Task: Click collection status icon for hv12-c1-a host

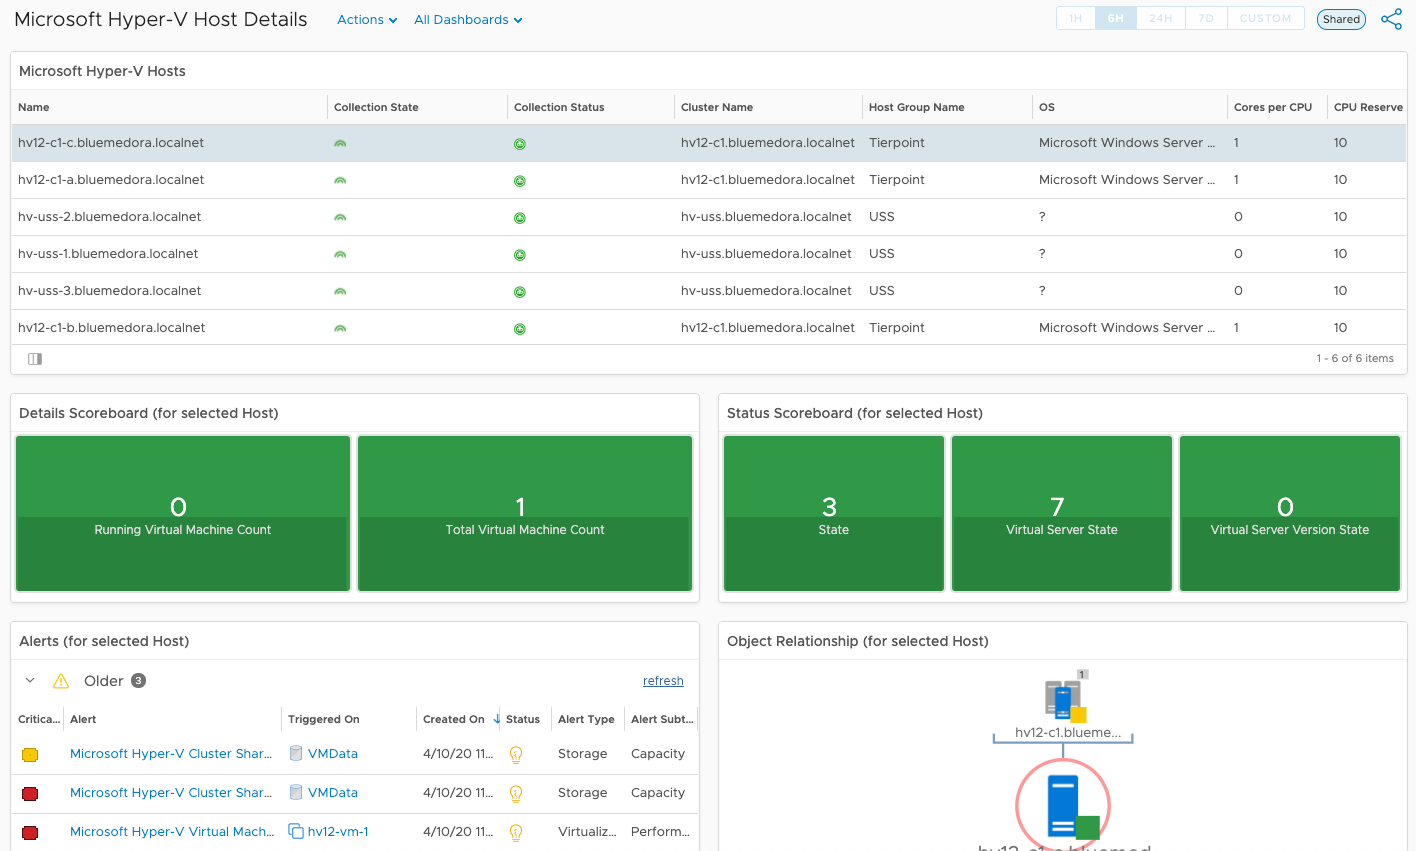Action: coord(520,181)
